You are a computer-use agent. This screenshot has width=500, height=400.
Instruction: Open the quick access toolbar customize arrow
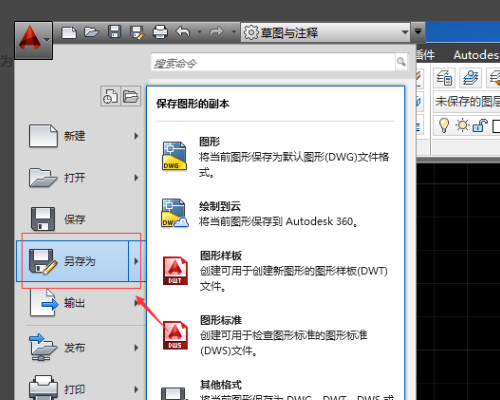click(418, 32)
